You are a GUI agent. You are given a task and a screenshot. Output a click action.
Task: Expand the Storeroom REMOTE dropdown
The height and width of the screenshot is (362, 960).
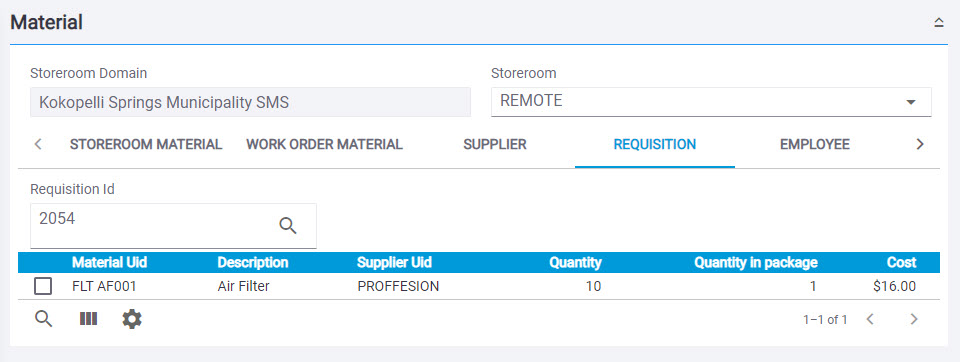coord(910,102)
